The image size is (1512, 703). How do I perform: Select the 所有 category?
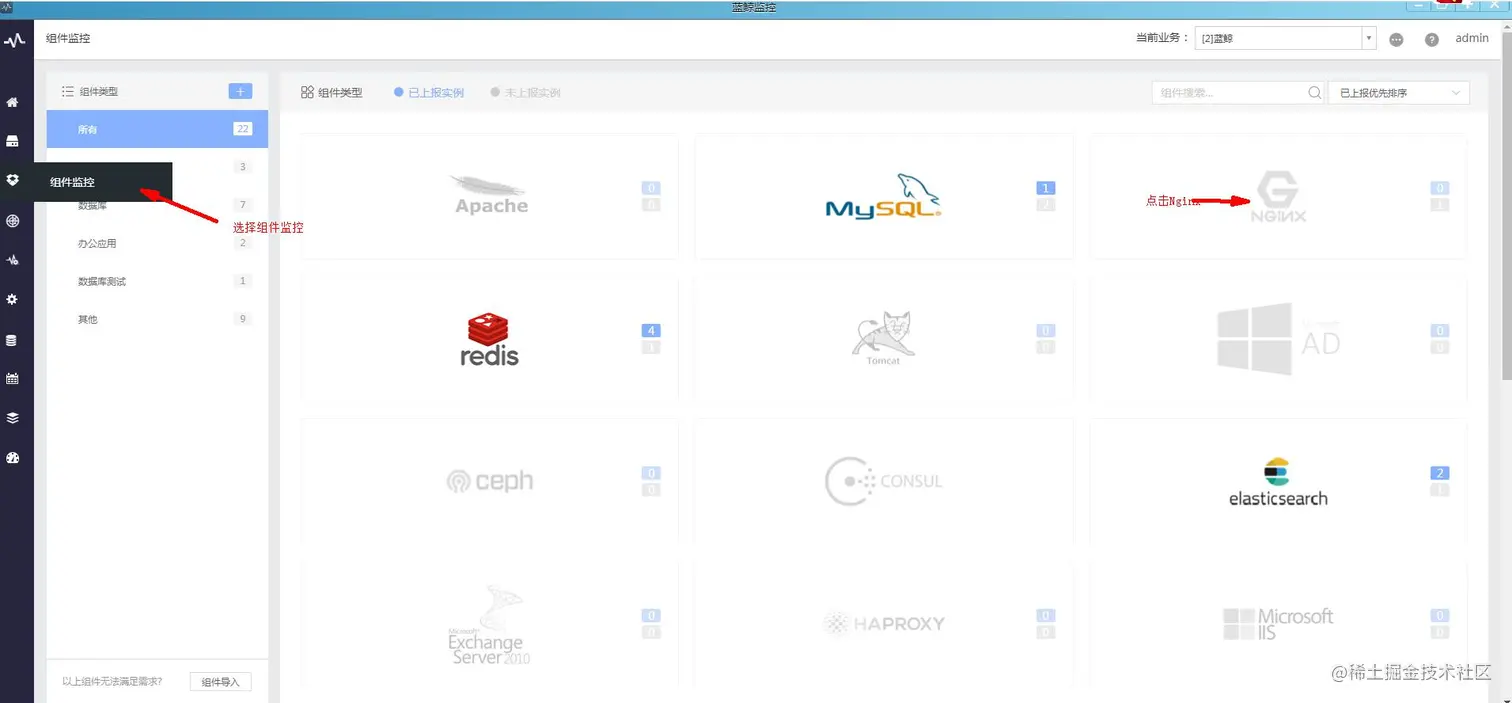[x=157, y=129]
